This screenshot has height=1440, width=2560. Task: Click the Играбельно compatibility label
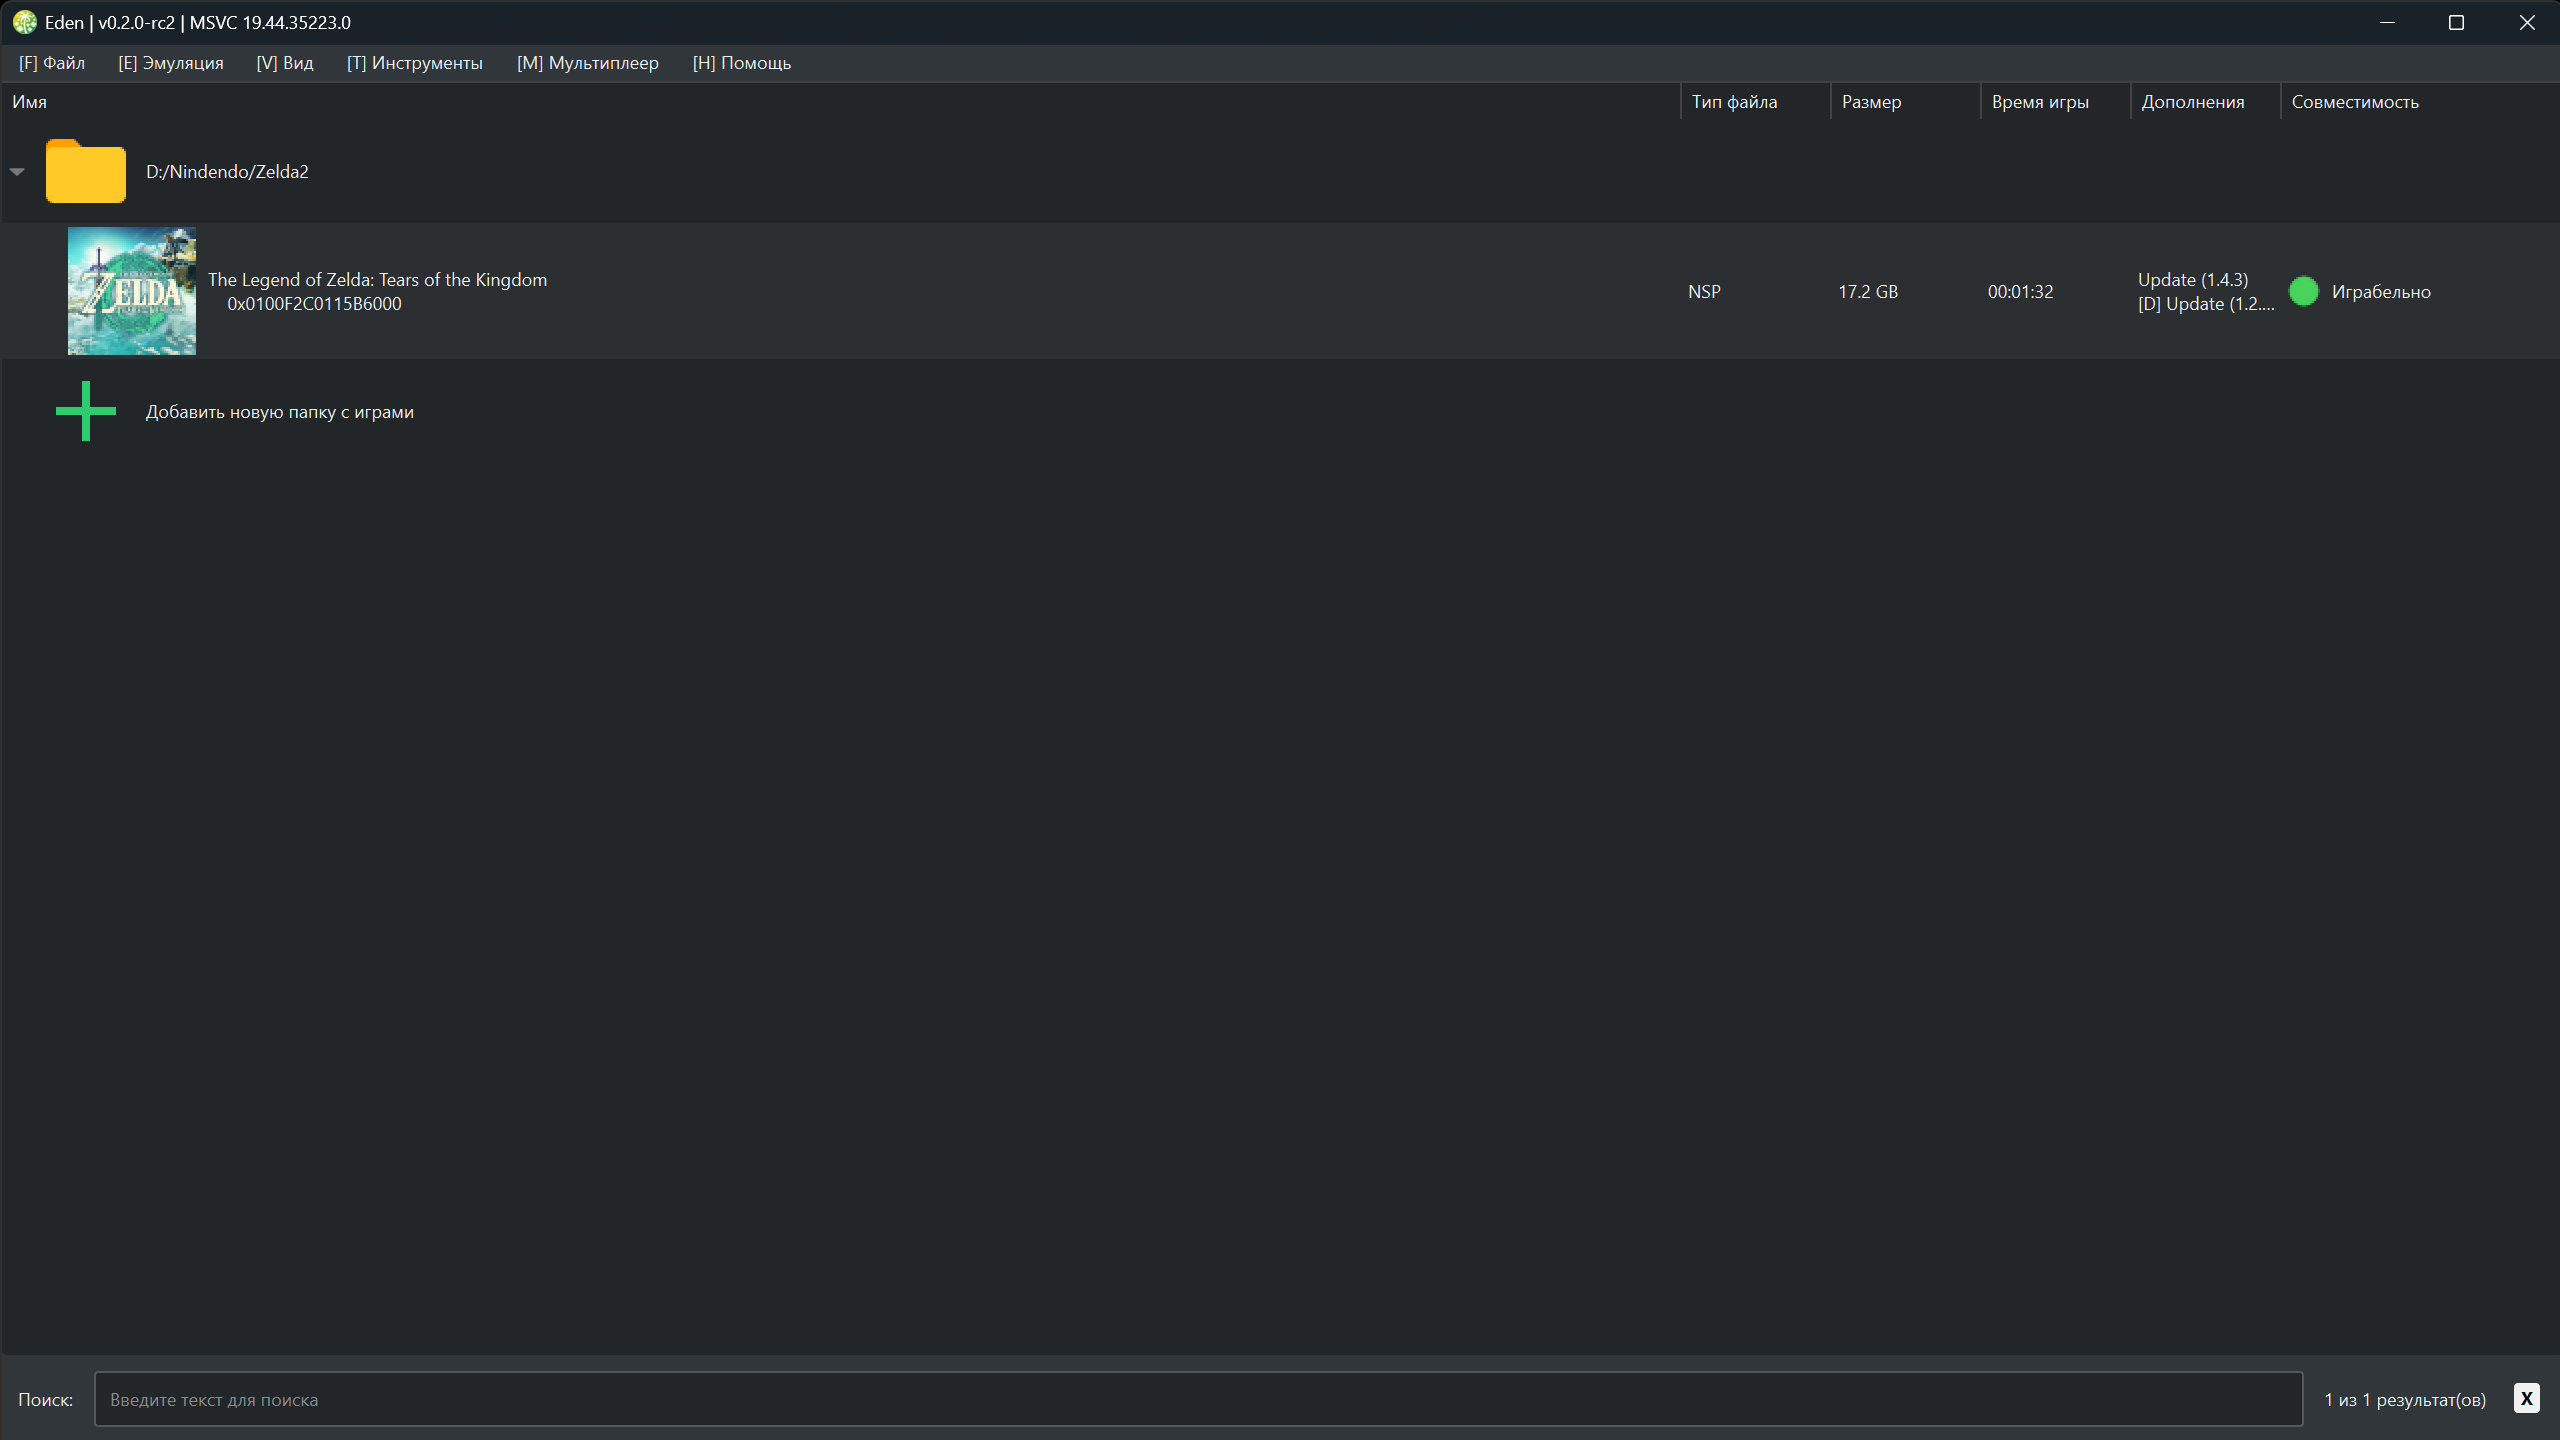click(2381, 292)
